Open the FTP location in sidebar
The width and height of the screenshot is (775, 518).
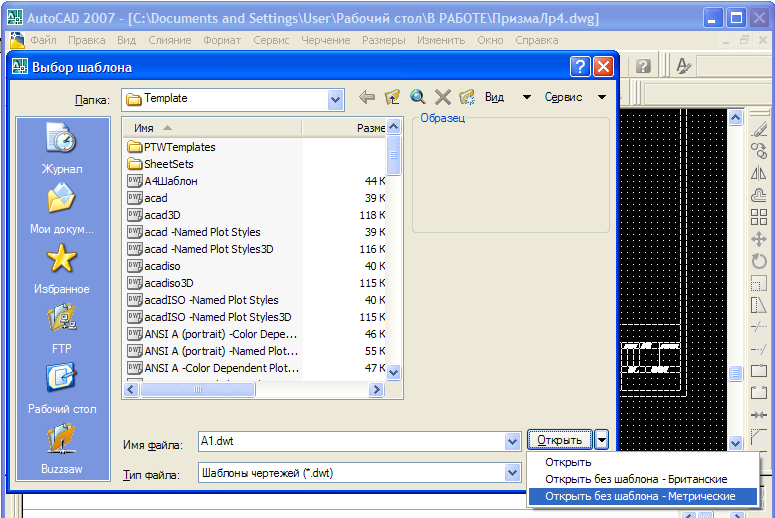coord(62,329)
